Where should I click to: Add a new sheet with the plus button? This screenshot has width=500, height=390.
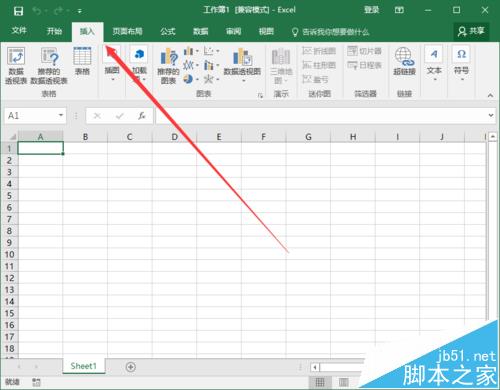(x=131, y=367)
